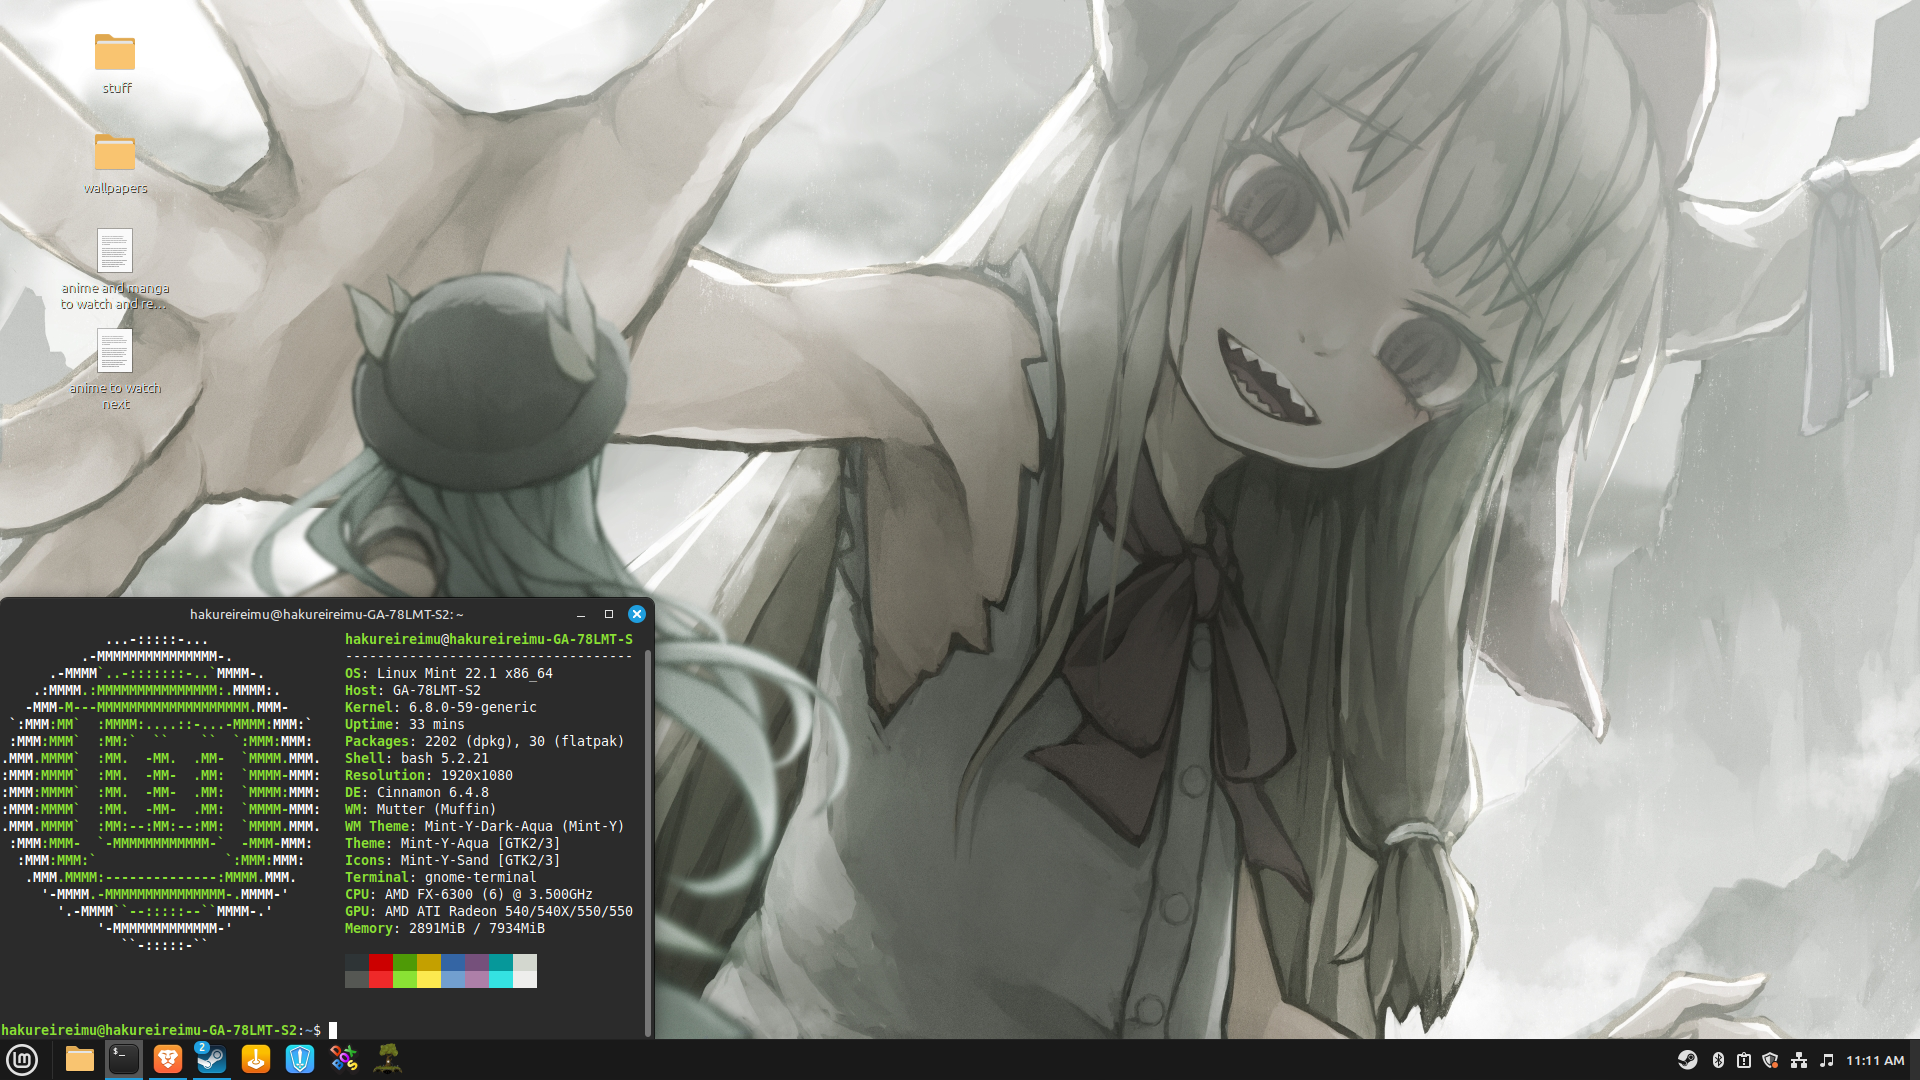The width and height of the screenshot is (1920, 1080).
Task: Launch the Heroic Games shield icon
Action: (300, 1059)
